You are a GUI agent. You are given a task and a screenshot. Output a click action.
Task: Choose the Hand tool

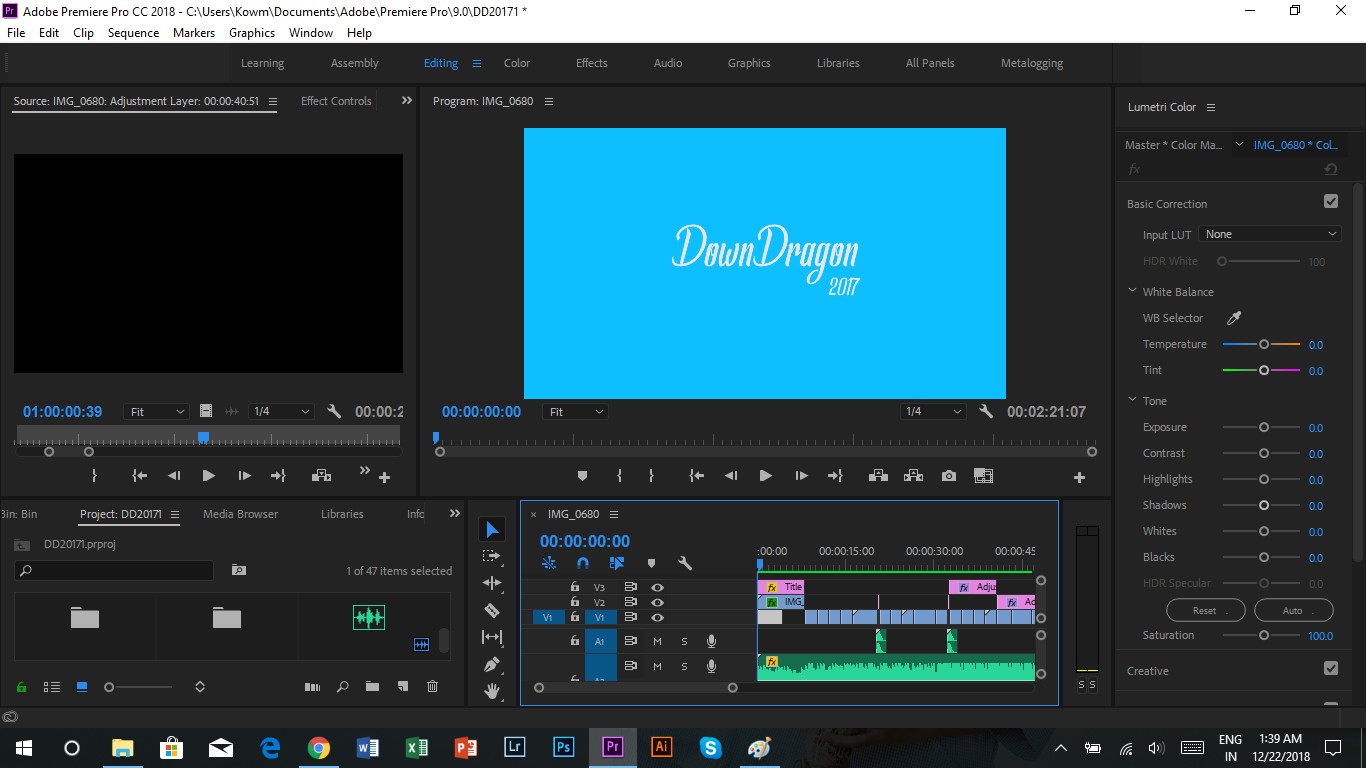coord(491,691)
